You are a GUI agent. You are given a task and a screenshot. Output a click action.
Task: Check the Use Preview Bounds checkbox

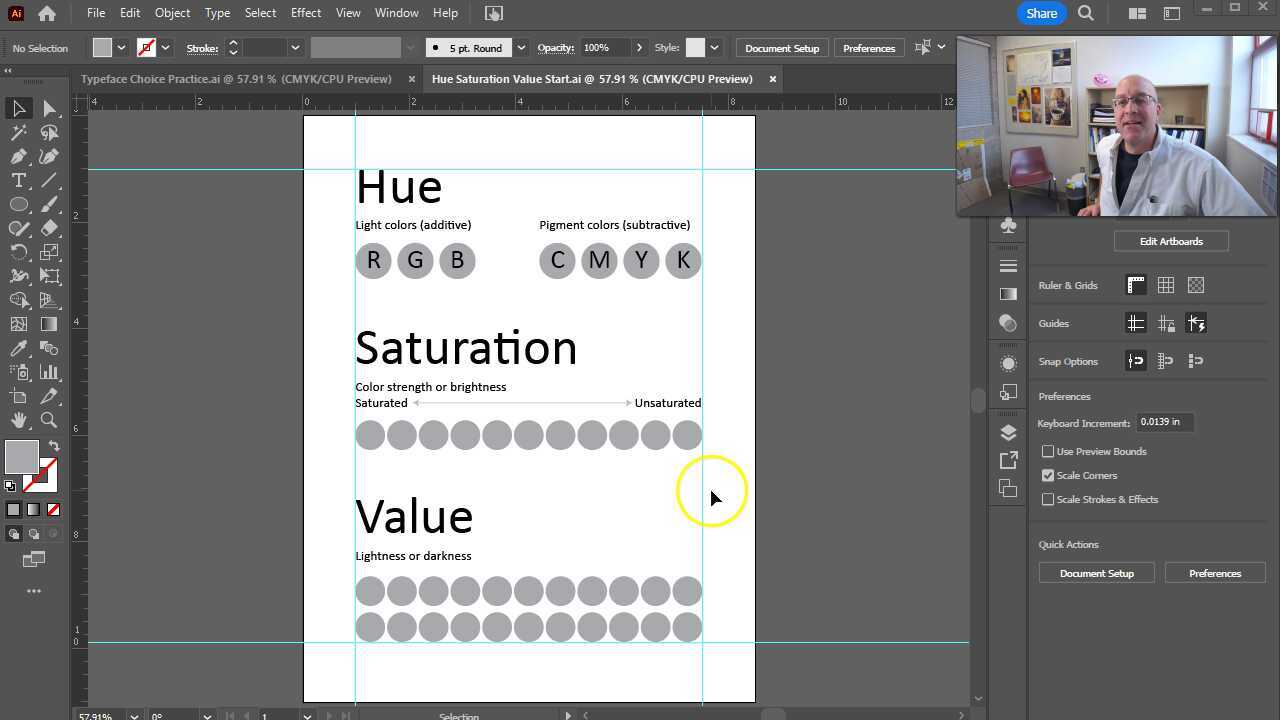pyautogui.click(x=1048, y=451)
